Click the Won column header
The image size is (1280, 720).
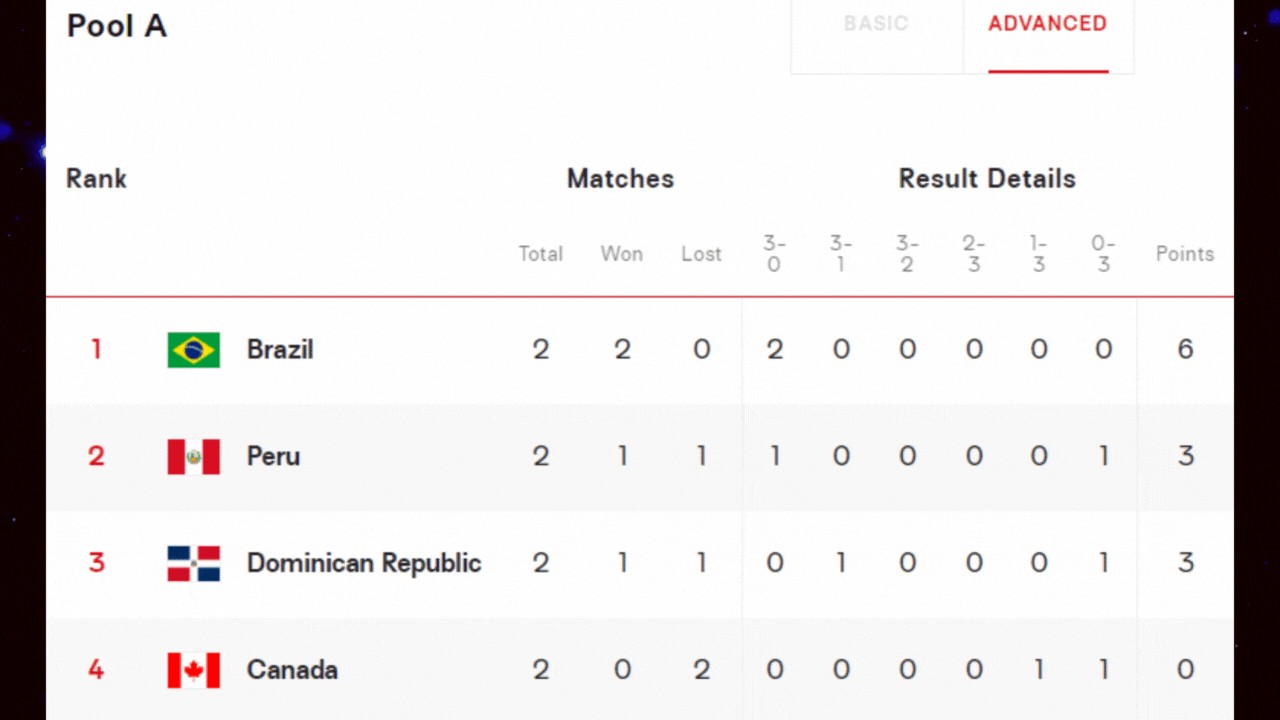(622, 254)
